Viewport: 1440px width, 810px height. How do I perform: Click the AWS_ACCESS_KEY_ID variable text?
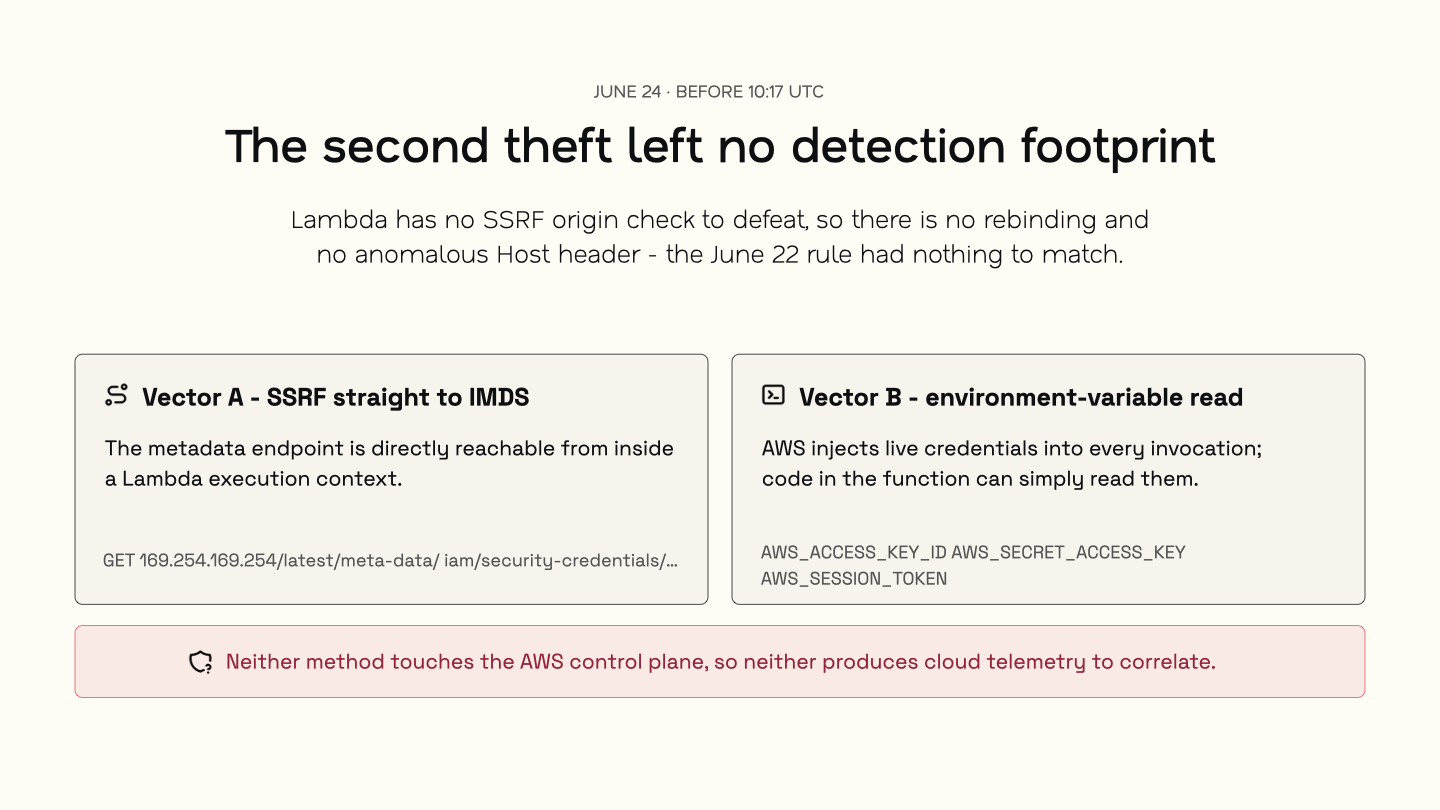pyautogui.click(x=854, y=552)
